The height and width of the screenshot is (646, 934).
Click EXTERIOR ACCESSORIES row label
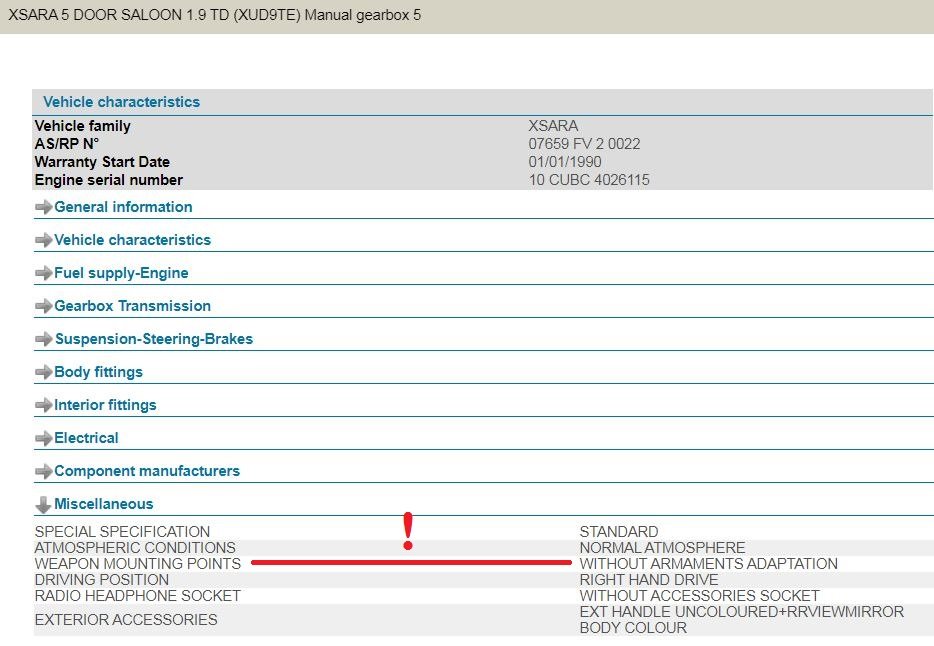click(x=126, y=620)
